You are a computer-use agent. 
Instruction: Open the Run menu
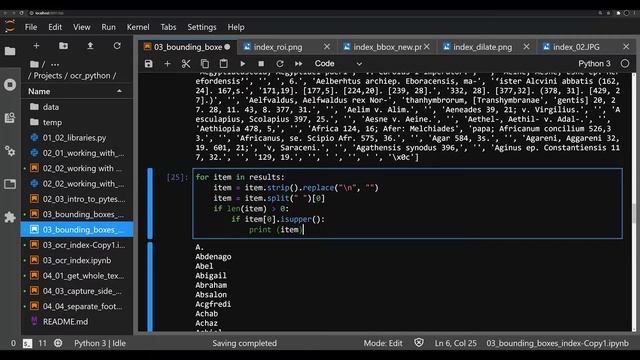pos(109,27)
